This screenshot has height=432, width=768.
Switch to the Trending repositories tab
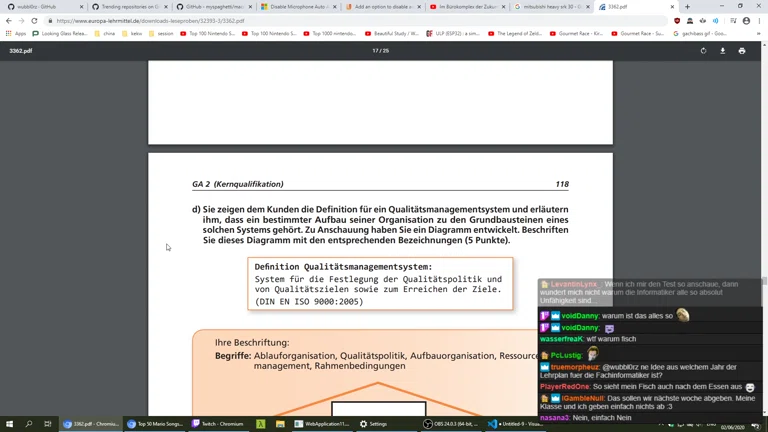(x=130, y=7)
